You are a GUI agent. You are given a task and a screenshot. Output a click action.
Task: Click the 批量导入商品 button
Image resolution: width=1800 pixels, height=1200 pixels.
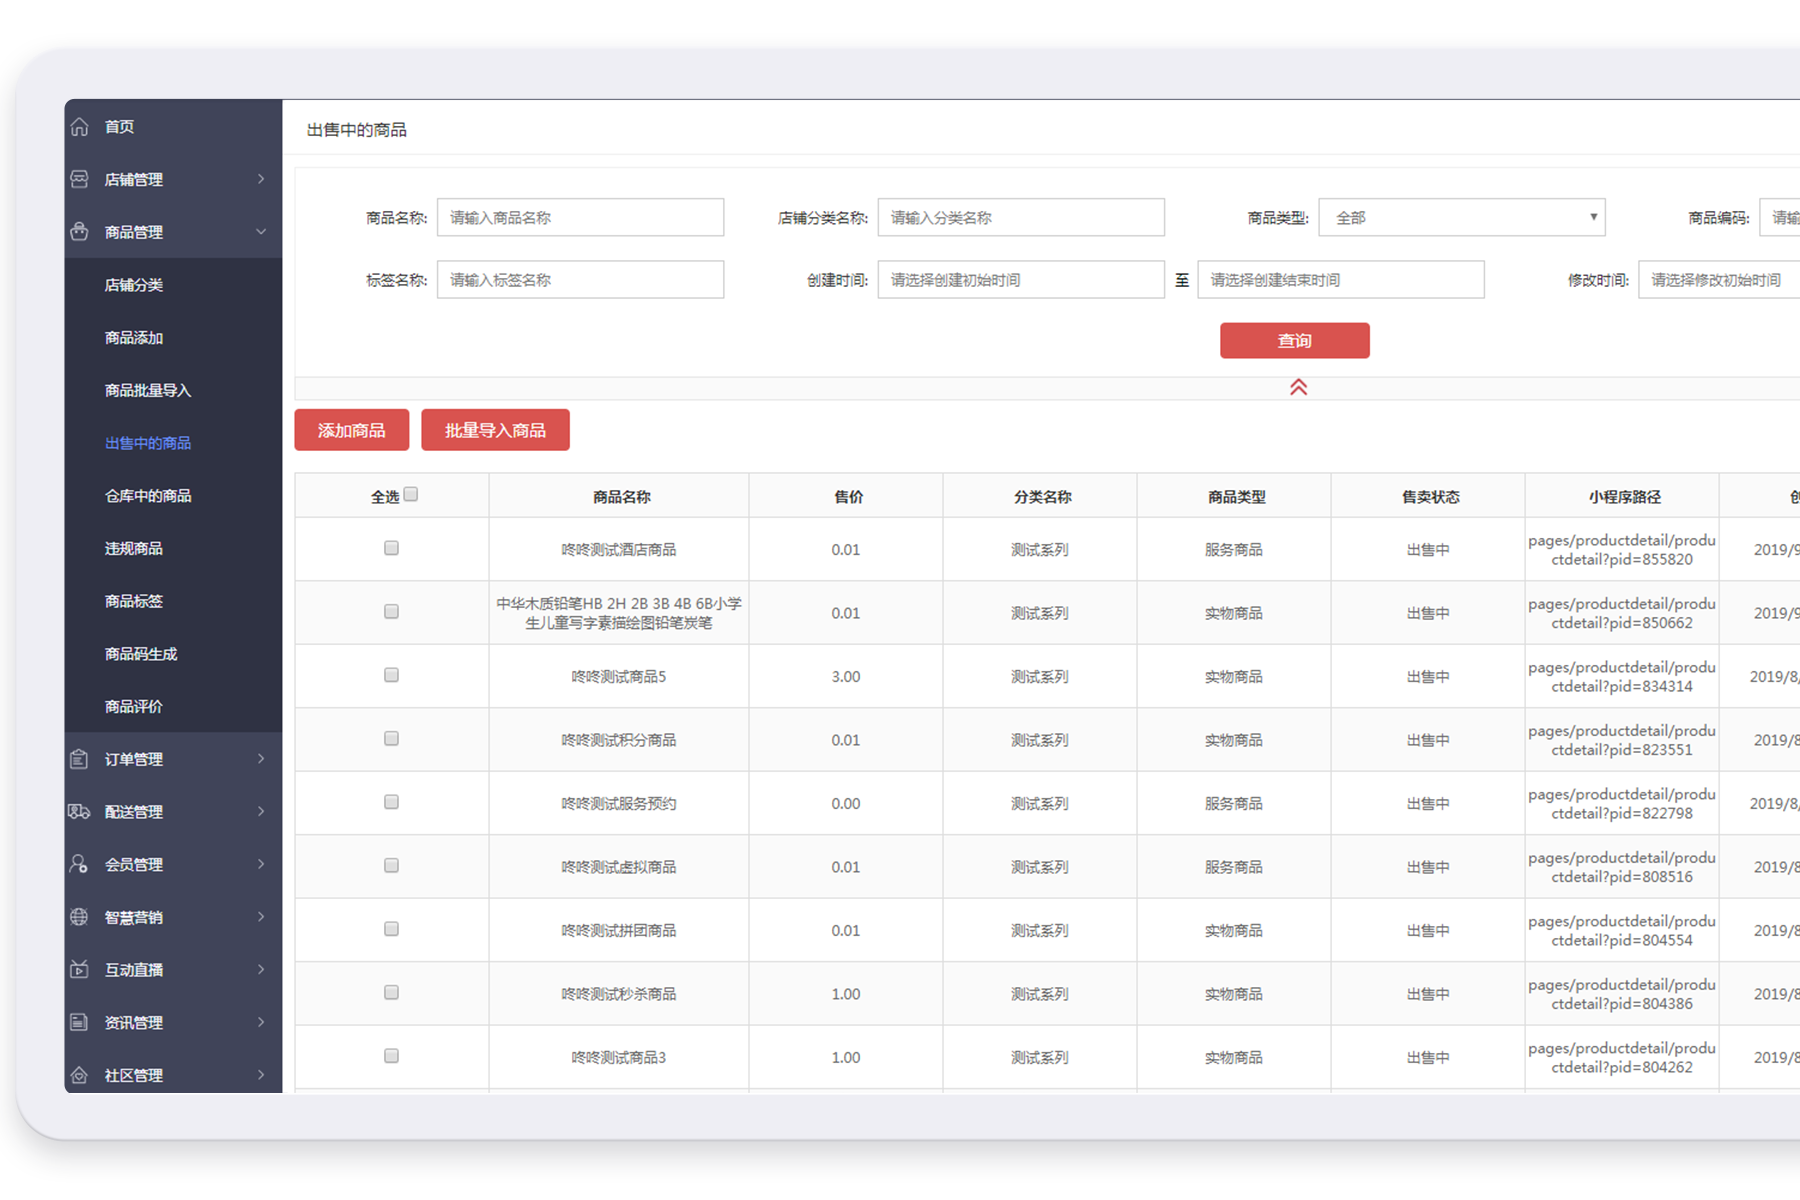[495, 430]
